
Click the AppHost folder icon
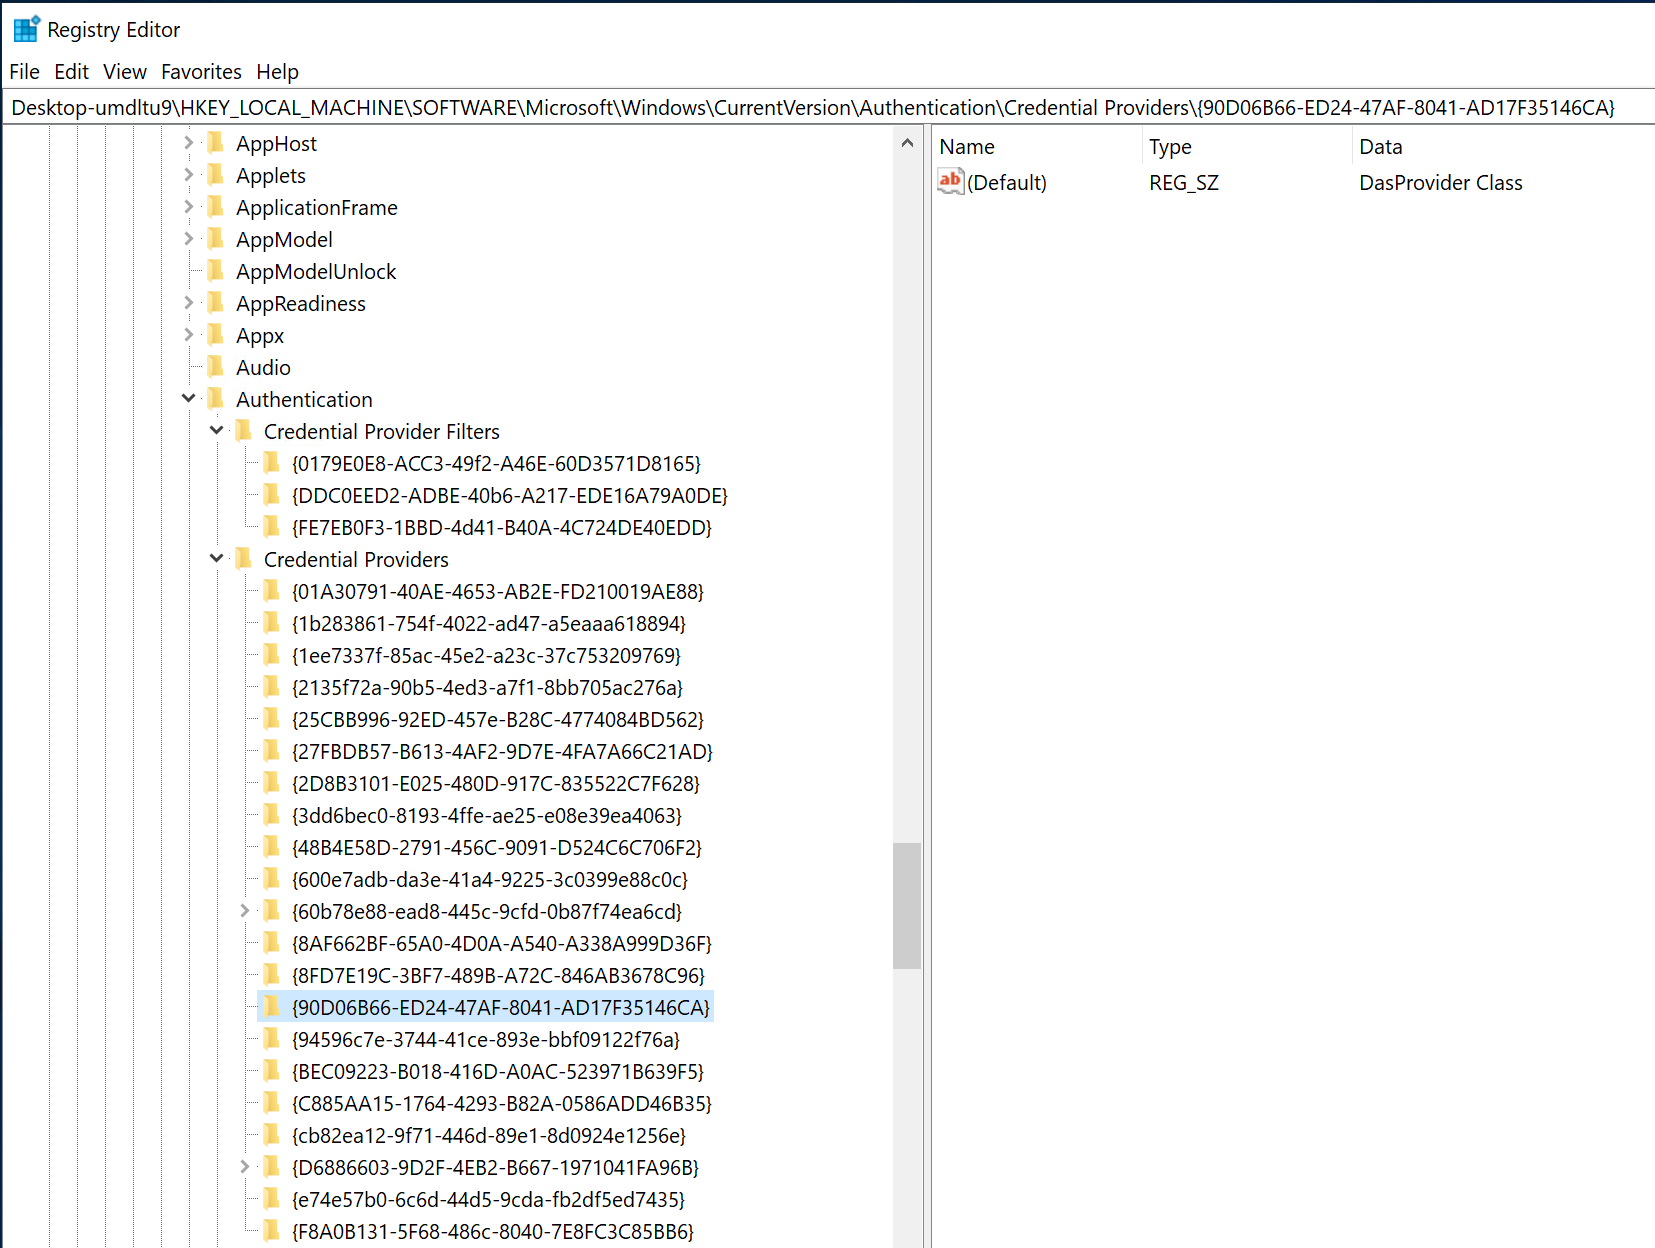(x=215, y=143)
